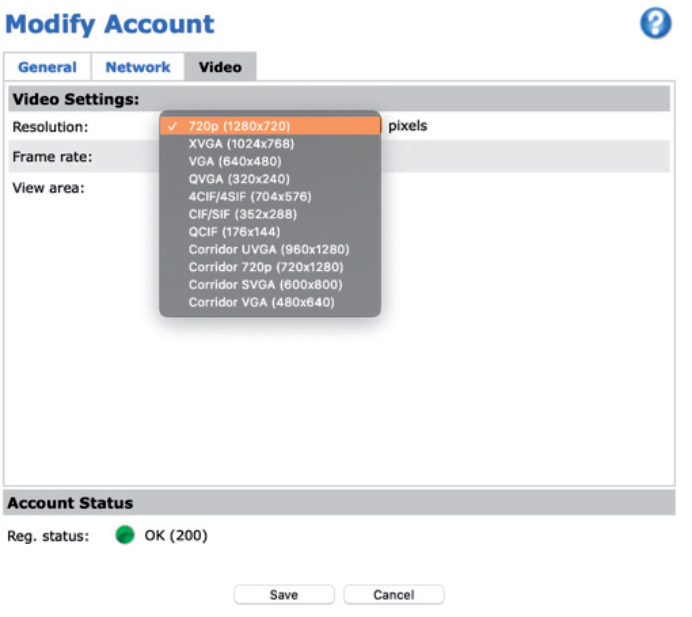Click the Save button
This screenshot has width=692, height=617.
pos(284,595)
